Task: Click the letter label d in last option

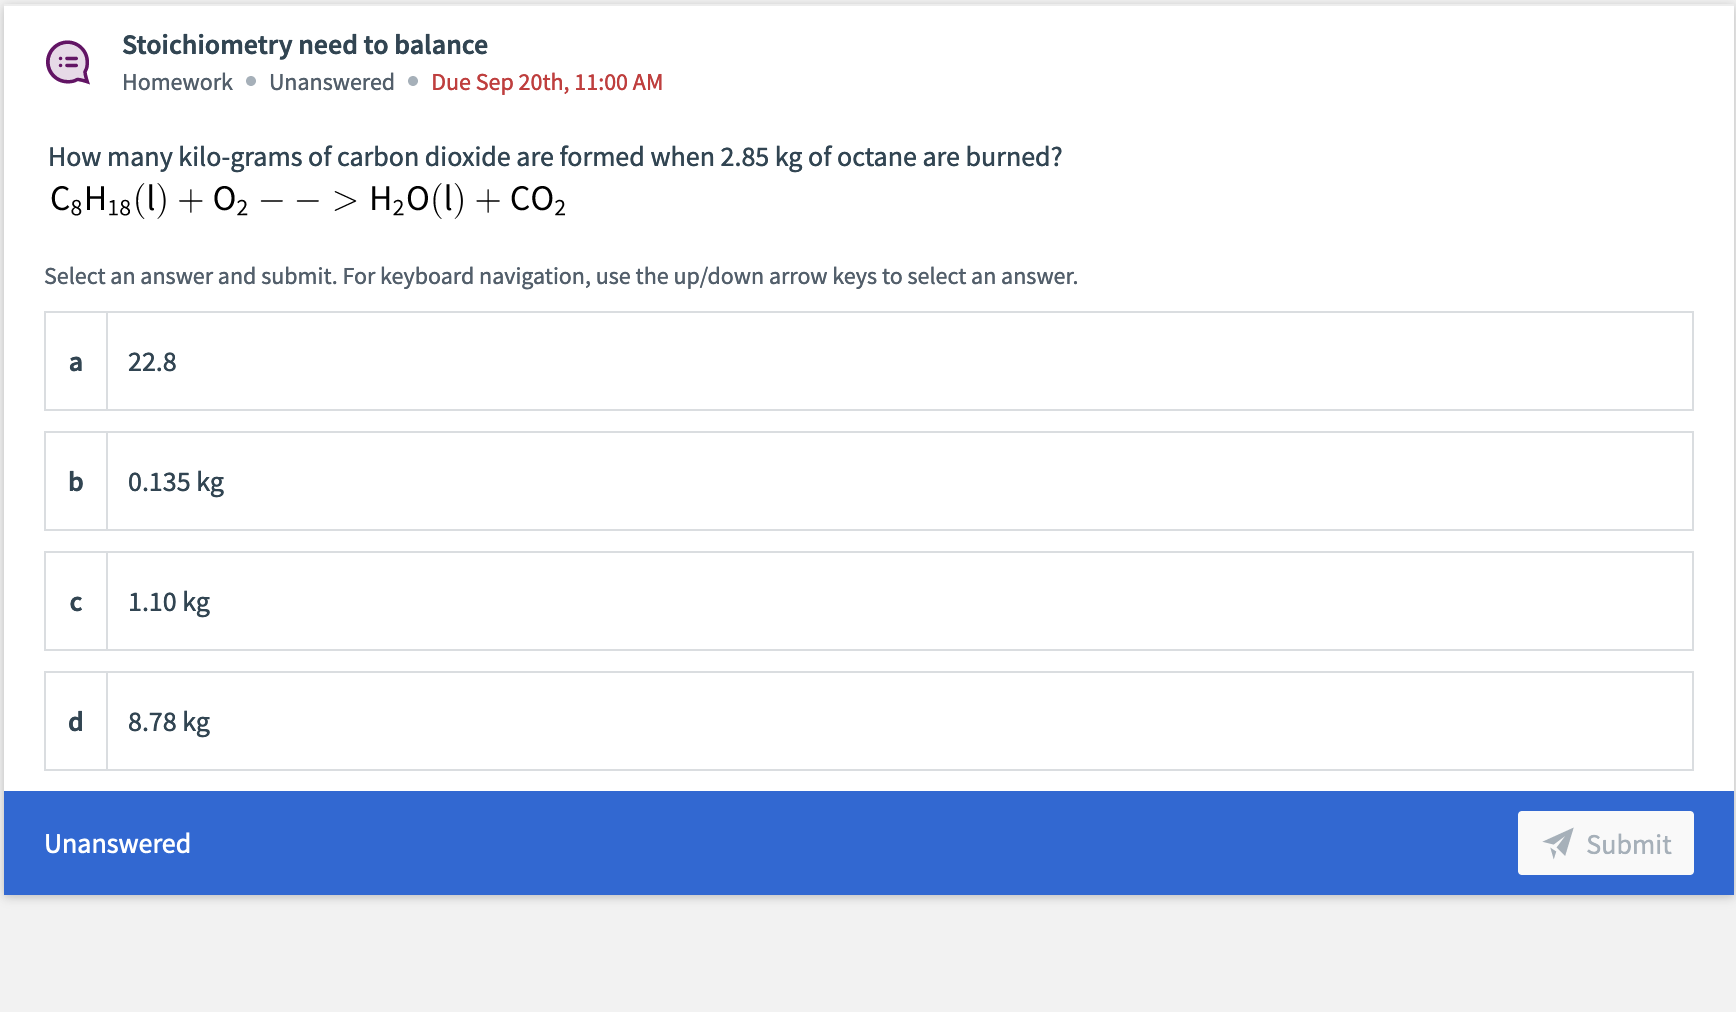Action: coord(75,722)
